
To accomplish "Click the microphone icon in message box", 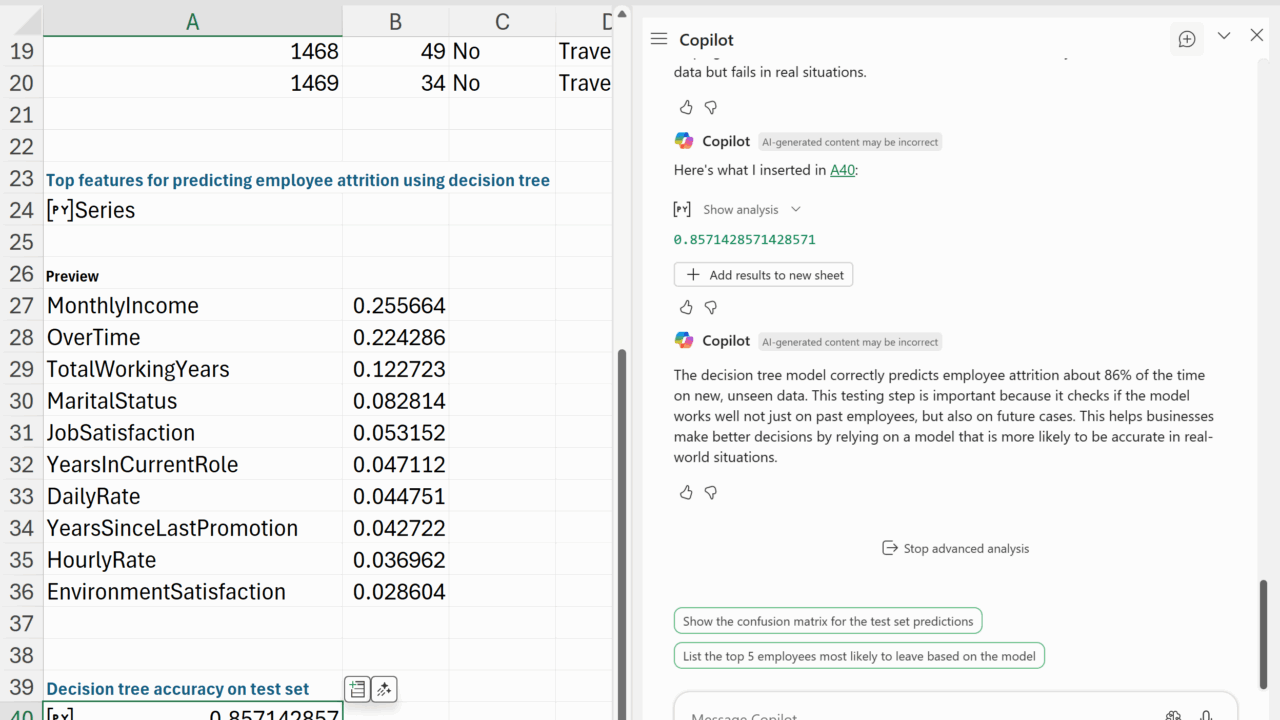I will tap(1206, 715).
